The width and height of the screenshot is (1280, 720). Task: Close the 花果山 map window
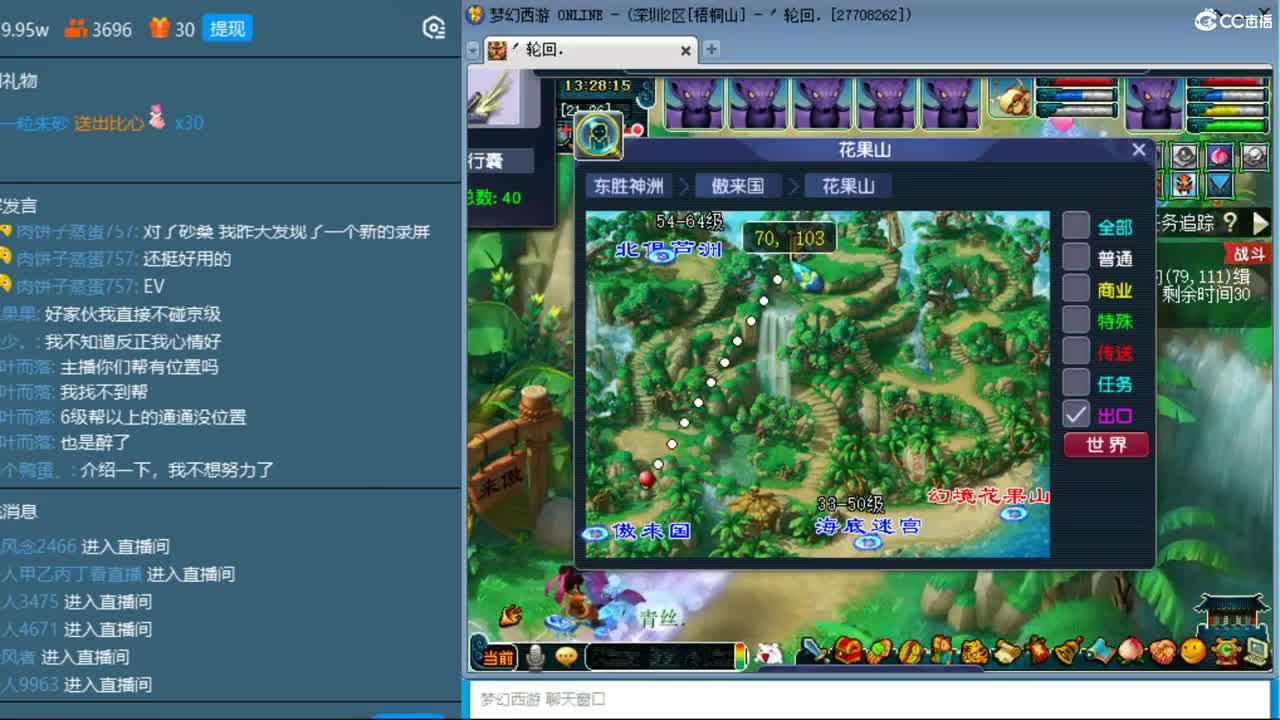coord(1139,149)
